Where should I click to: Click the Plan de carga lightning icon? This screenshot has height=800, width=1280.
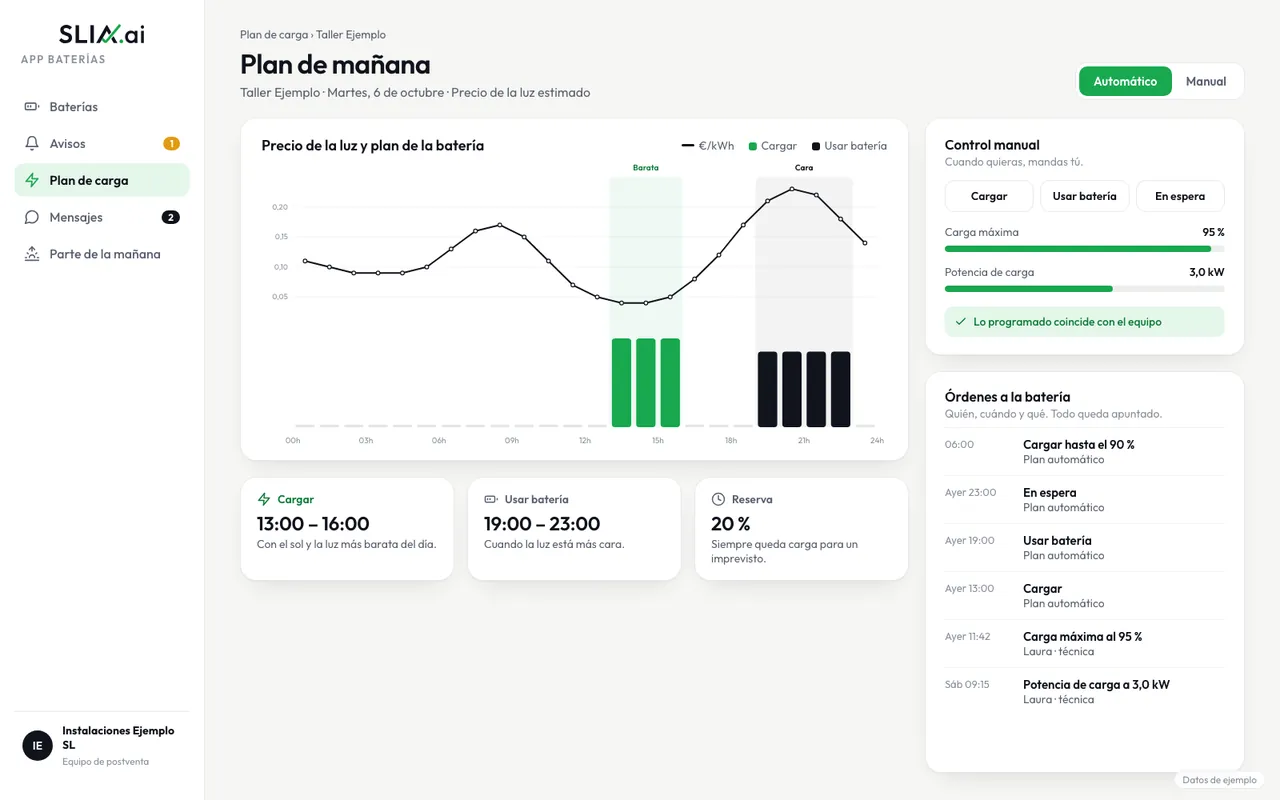click(32, 180)
